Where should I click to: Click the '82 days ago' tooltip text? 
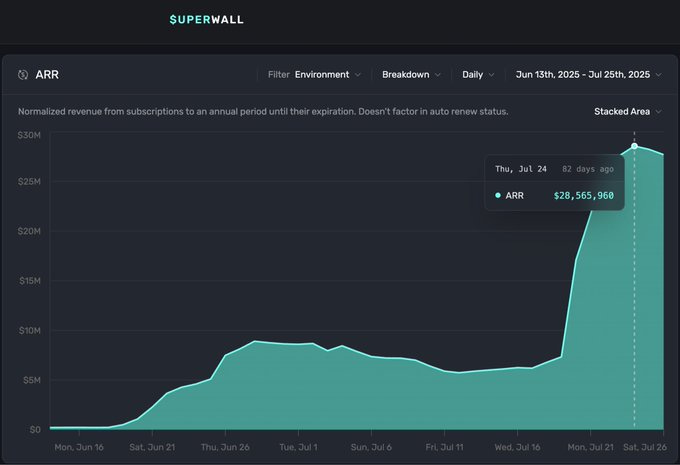coord(588,169)
